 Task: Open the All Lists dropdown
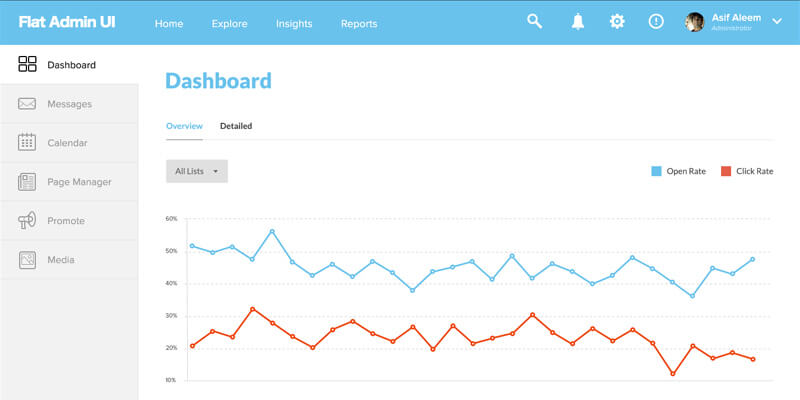tap(197, 171)
